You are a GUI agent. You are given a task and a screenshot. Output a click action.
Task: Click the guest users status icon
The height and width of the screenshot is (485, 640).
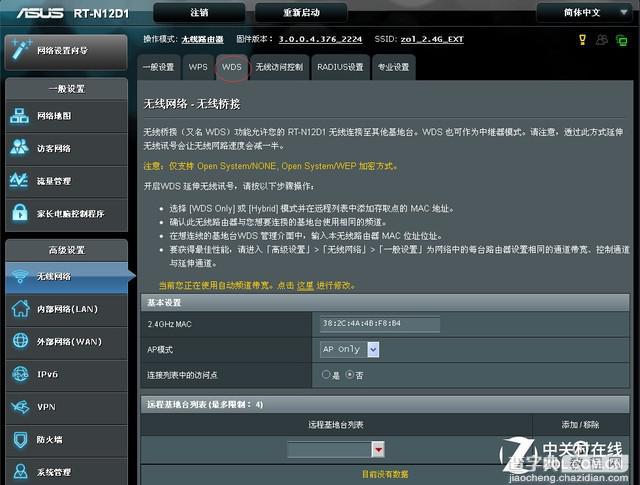(602, 40)
